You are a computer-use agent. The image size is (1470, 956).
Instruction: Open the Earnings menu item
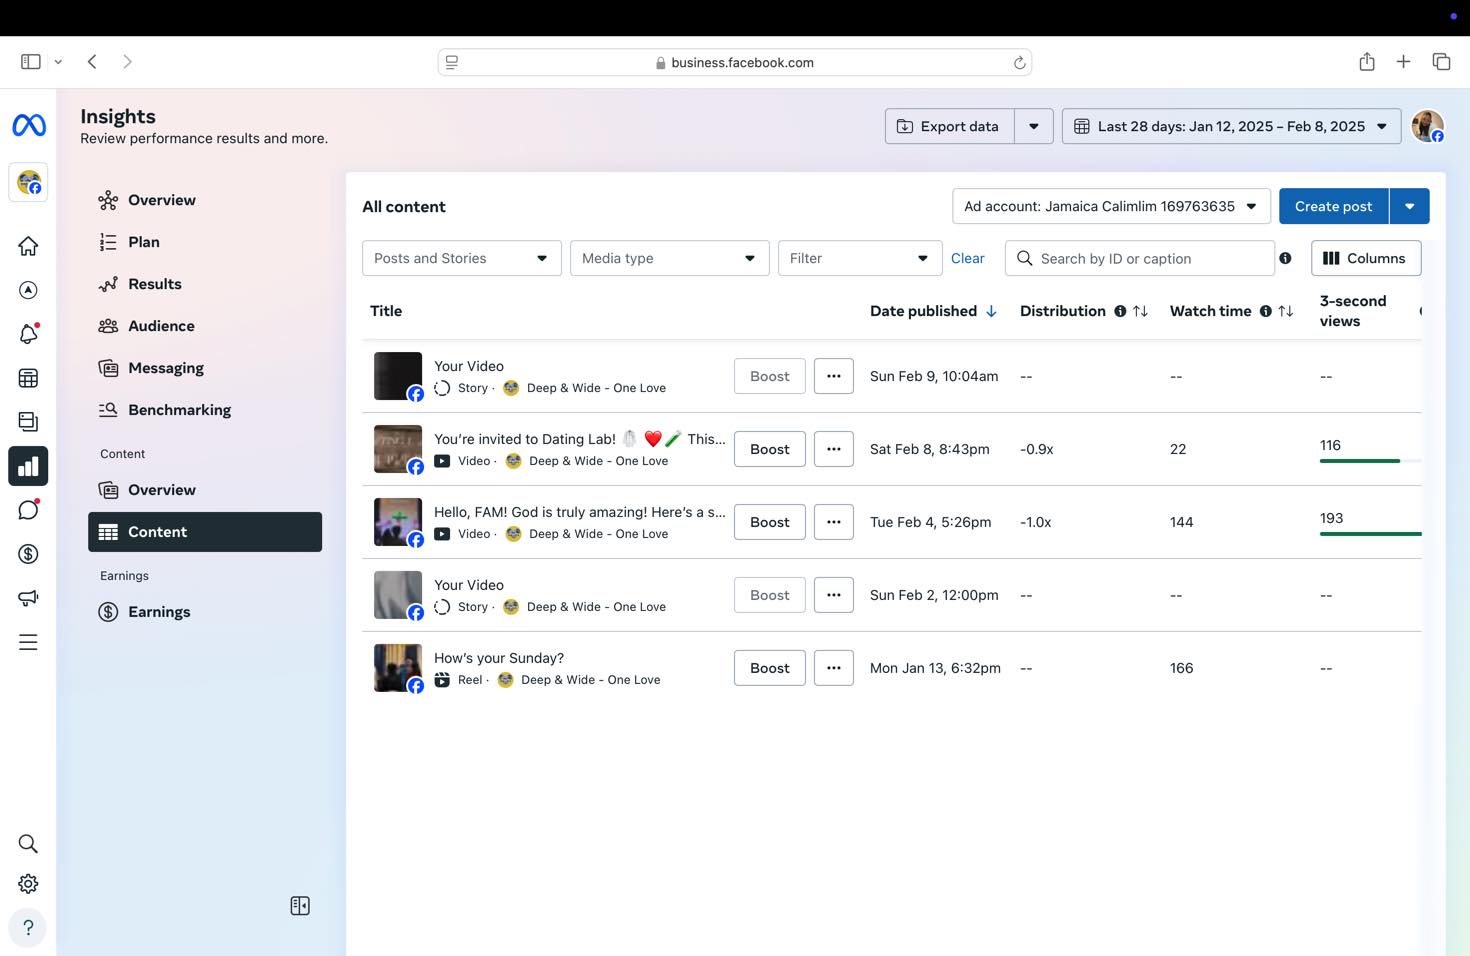(205, 612)
